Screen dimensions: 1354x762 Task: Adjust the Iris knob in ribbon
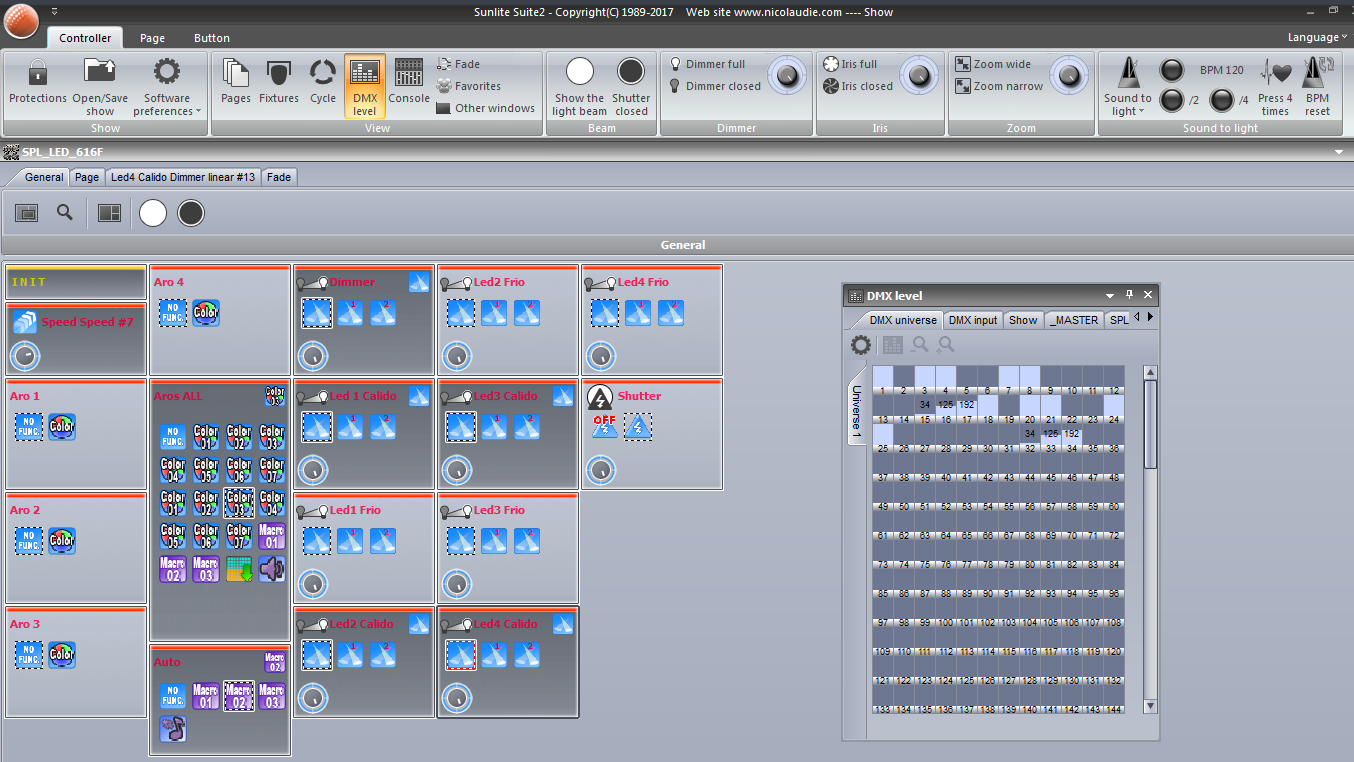point(919,75)
